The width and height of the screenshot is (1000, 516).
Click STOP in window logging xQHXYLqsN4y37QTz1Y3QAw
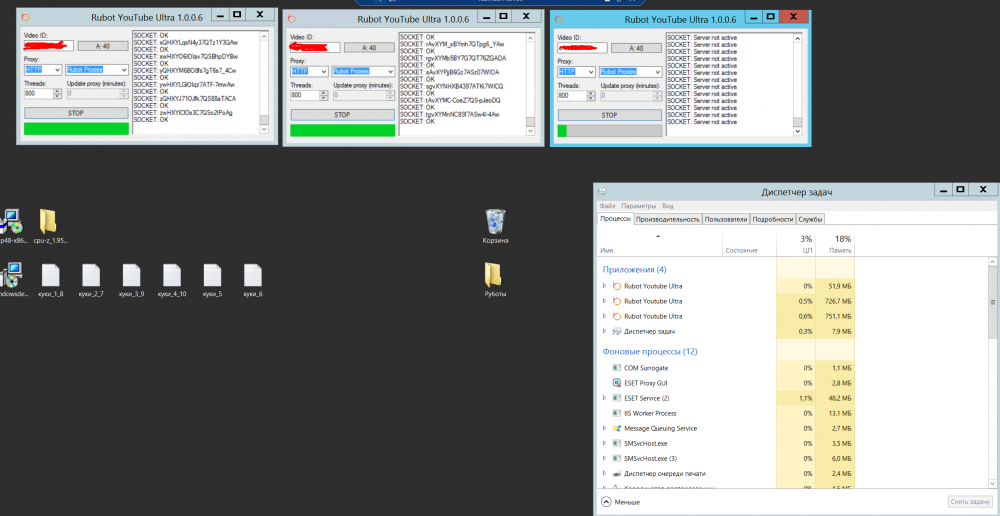pos(76,114)
